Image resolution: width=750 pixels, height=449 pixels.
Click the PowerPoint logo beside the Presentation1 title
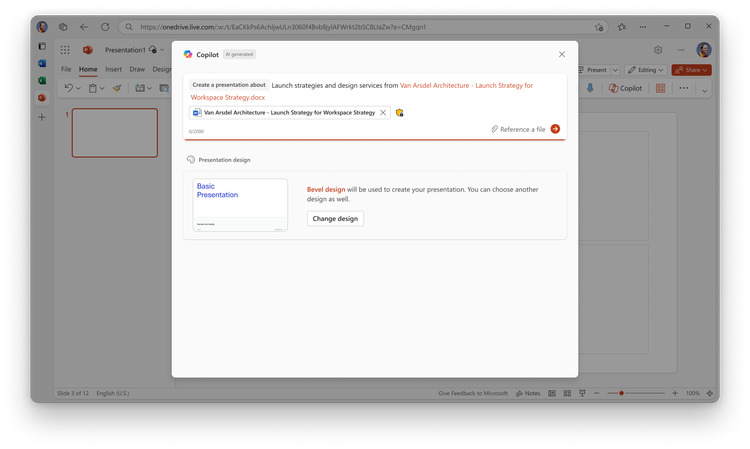point(88,50)
